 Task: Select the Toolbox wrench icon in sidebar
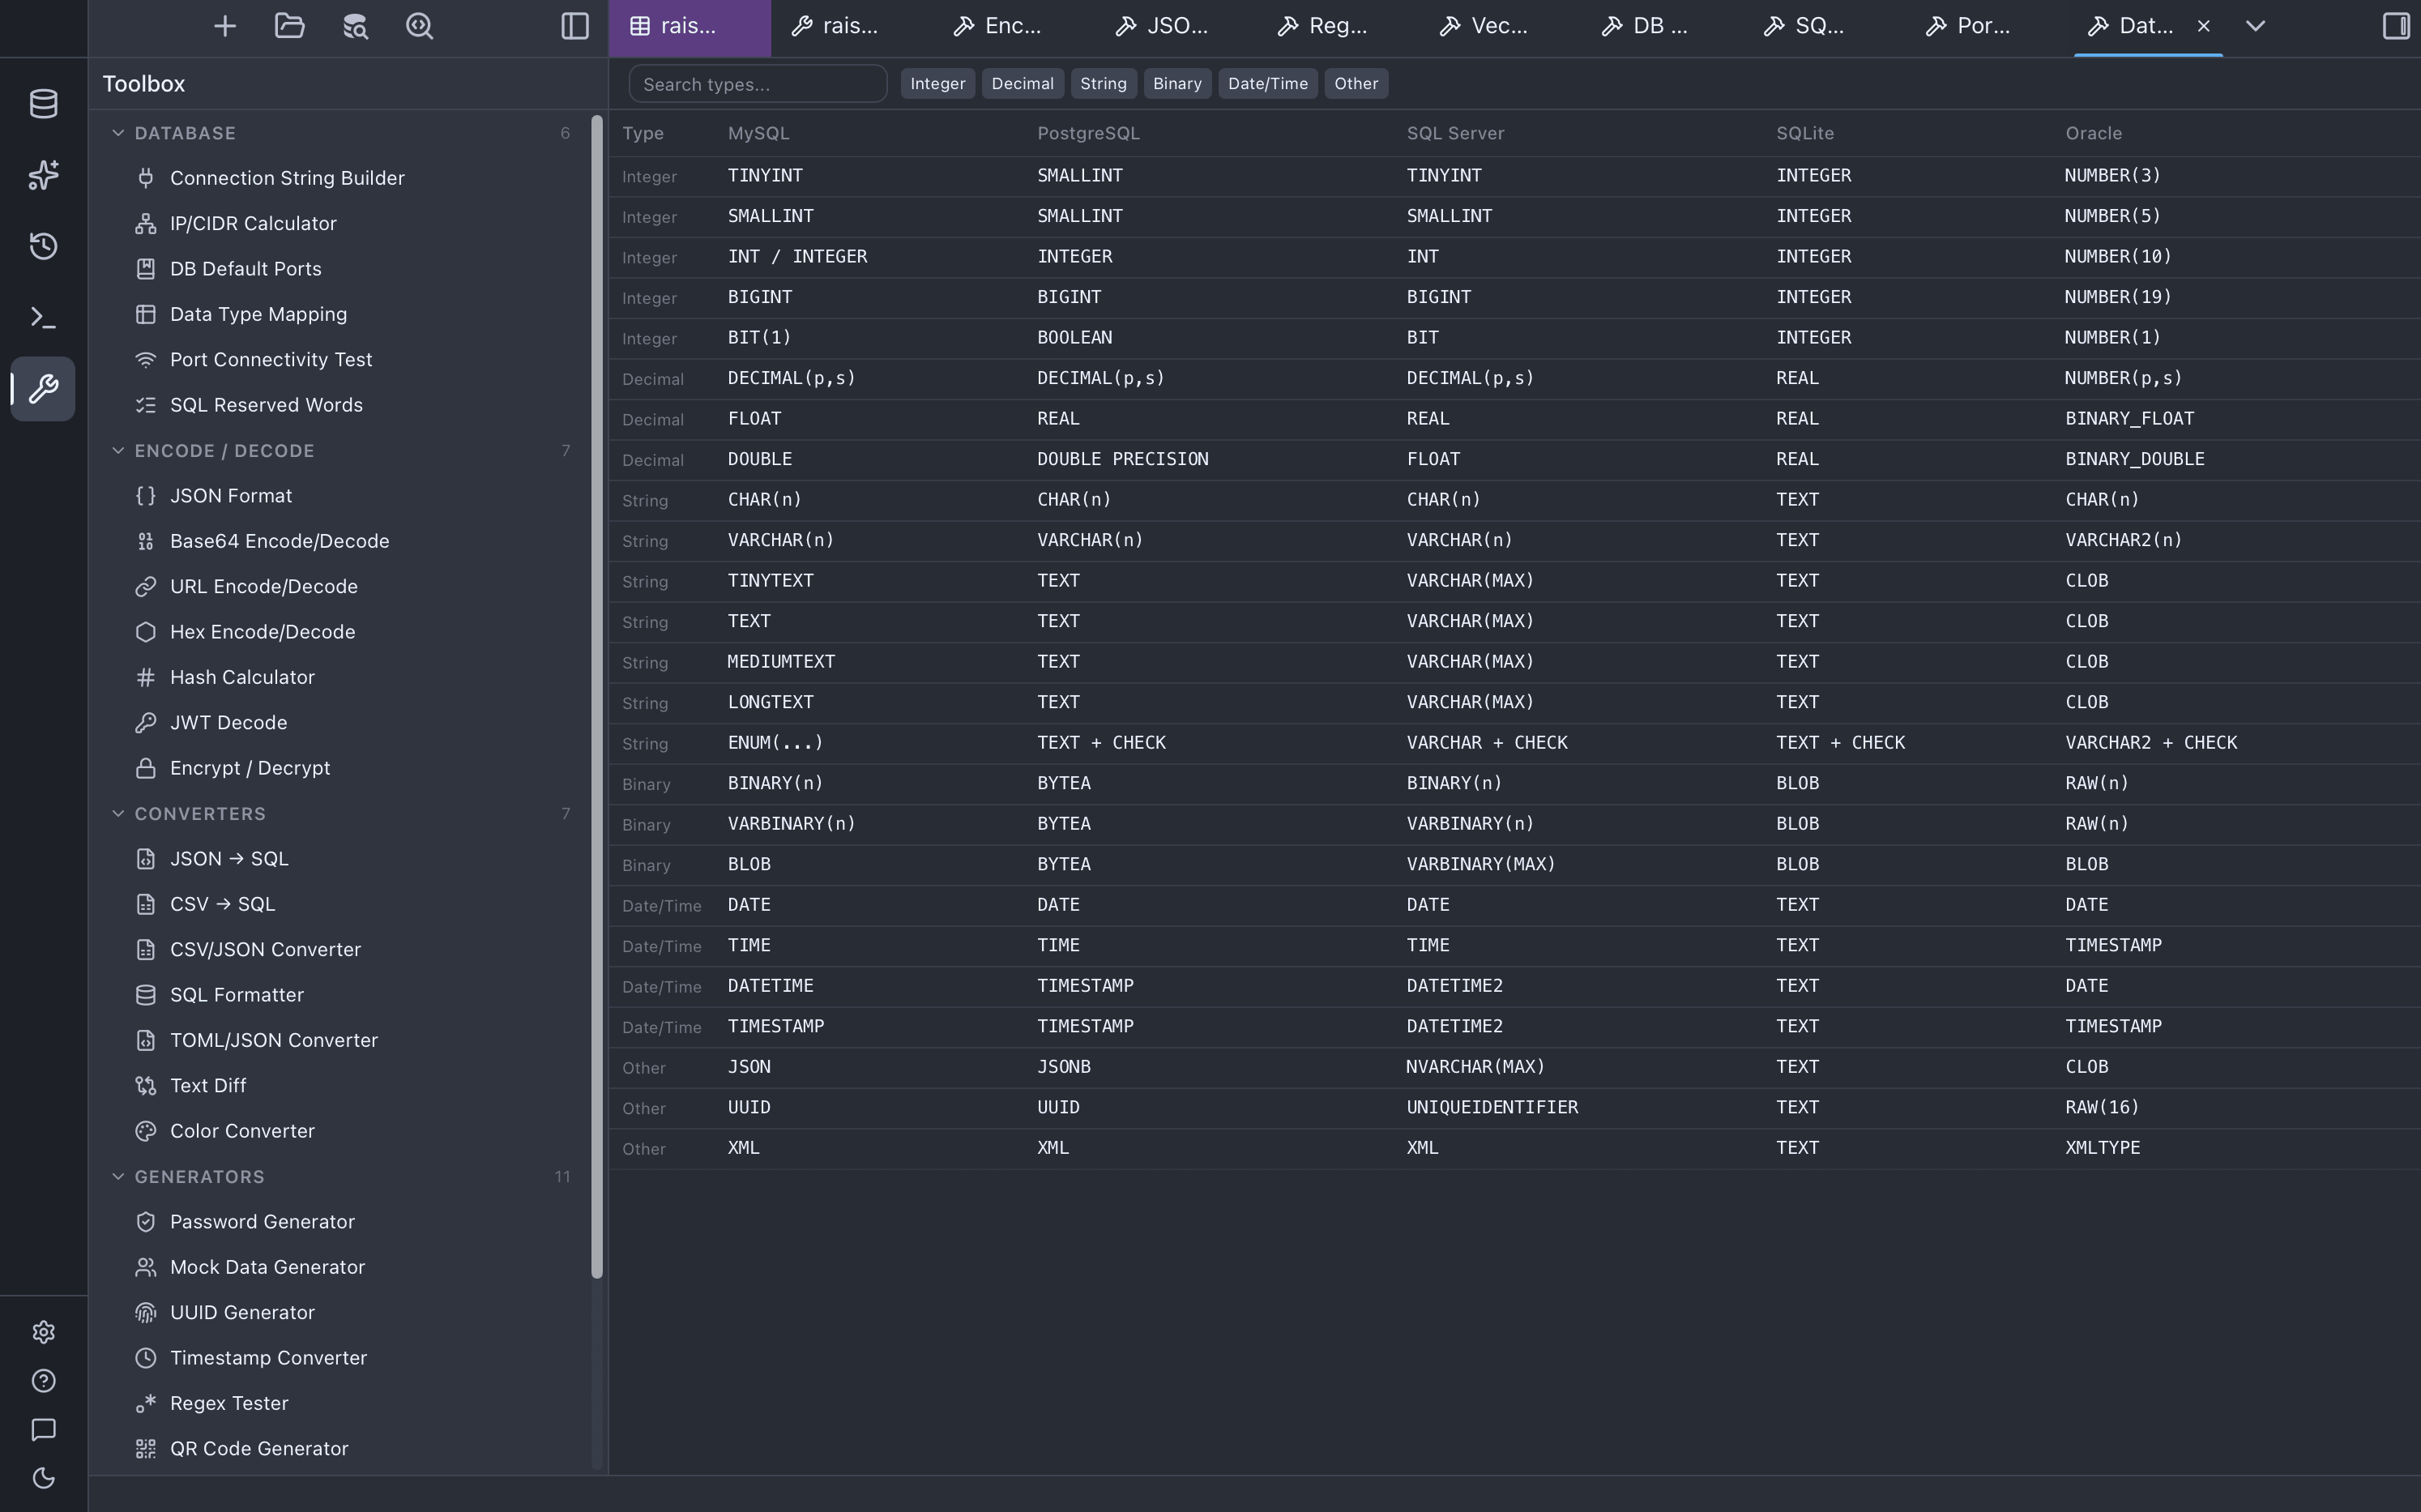click(43, 389)
